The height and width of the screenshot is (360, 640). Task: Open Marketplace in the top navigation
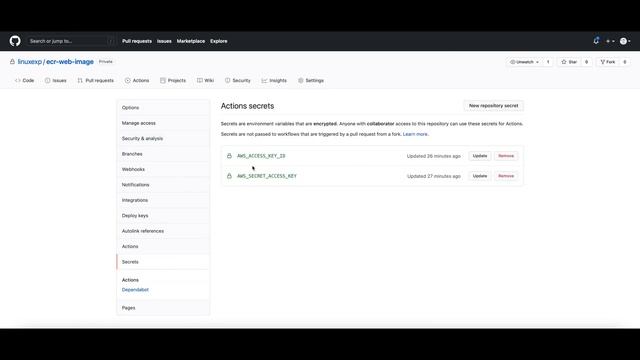191,41
